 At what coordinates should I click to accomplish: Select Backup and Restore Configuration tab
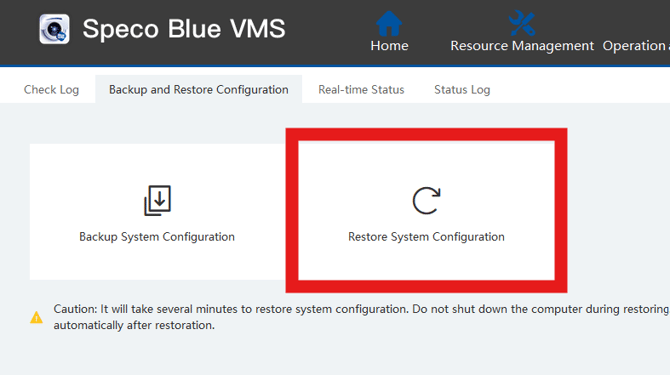199,90
